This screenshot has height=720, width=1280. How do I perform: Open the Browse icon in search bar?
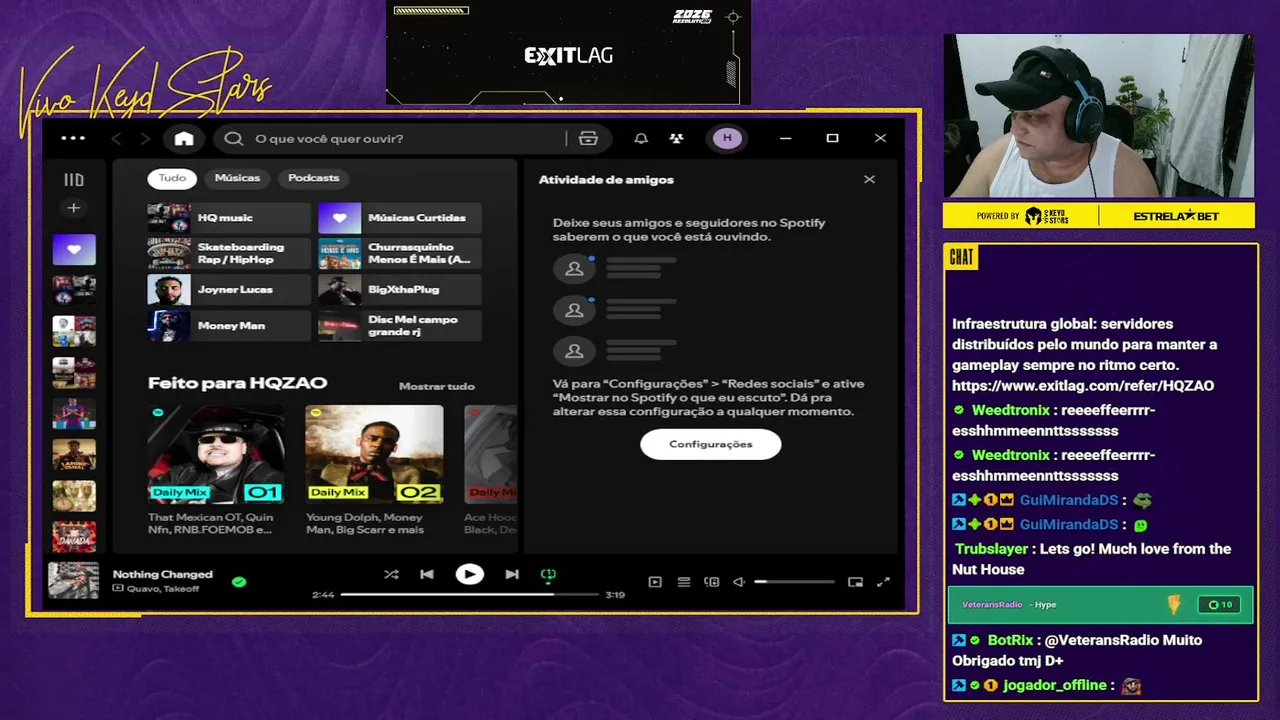point(588,138)
